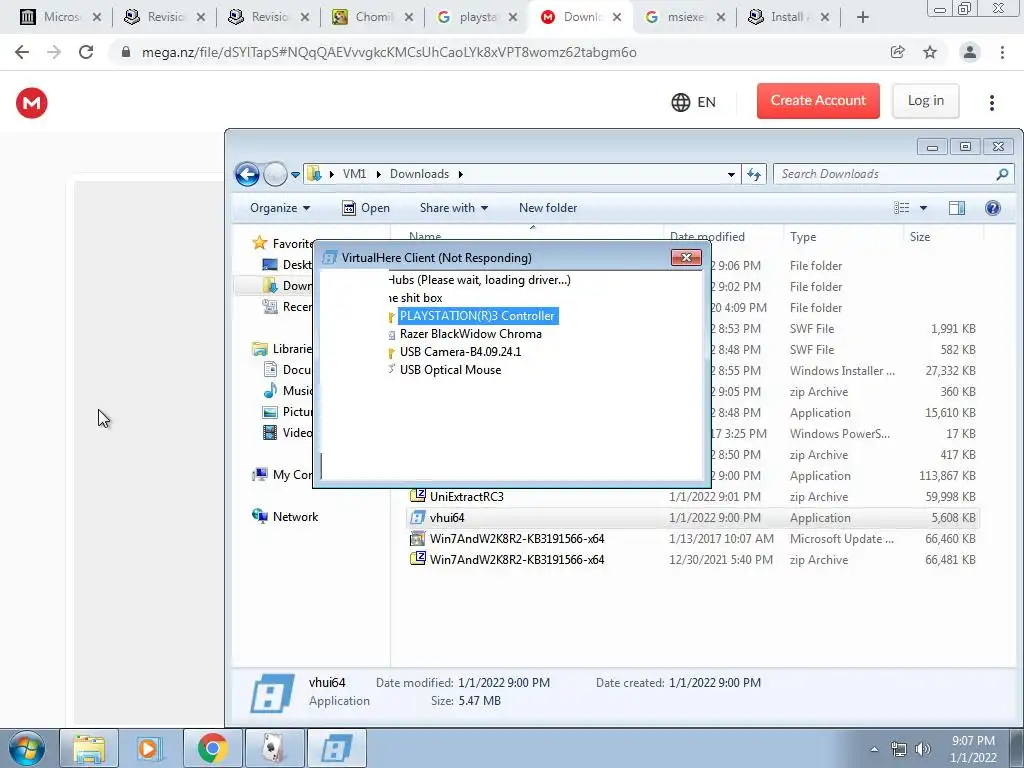Select PLAYSTATION(R)3 Controller in VirtualHere
1024x768 pixels.
click(x=477, y=315)
